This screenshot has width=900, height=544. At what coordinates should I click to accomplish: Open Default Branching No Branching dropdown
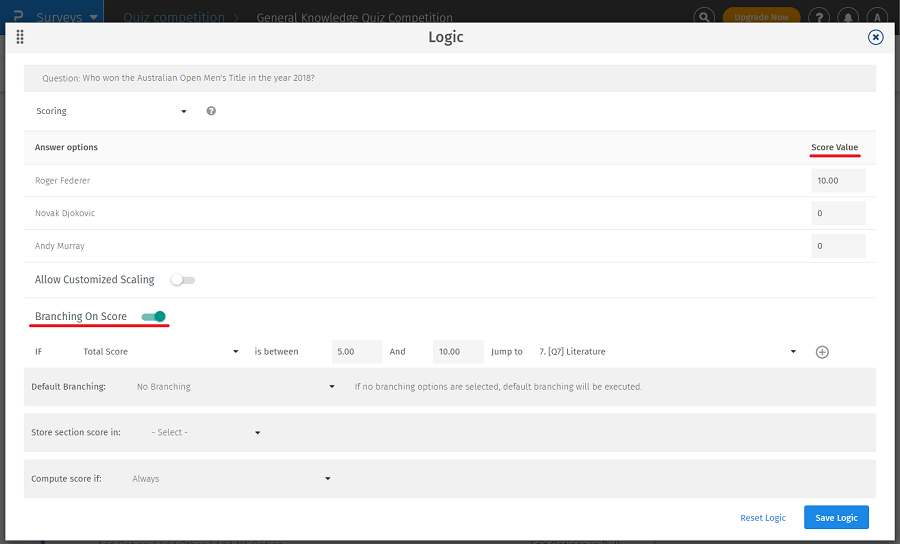[x=235, y=386]
